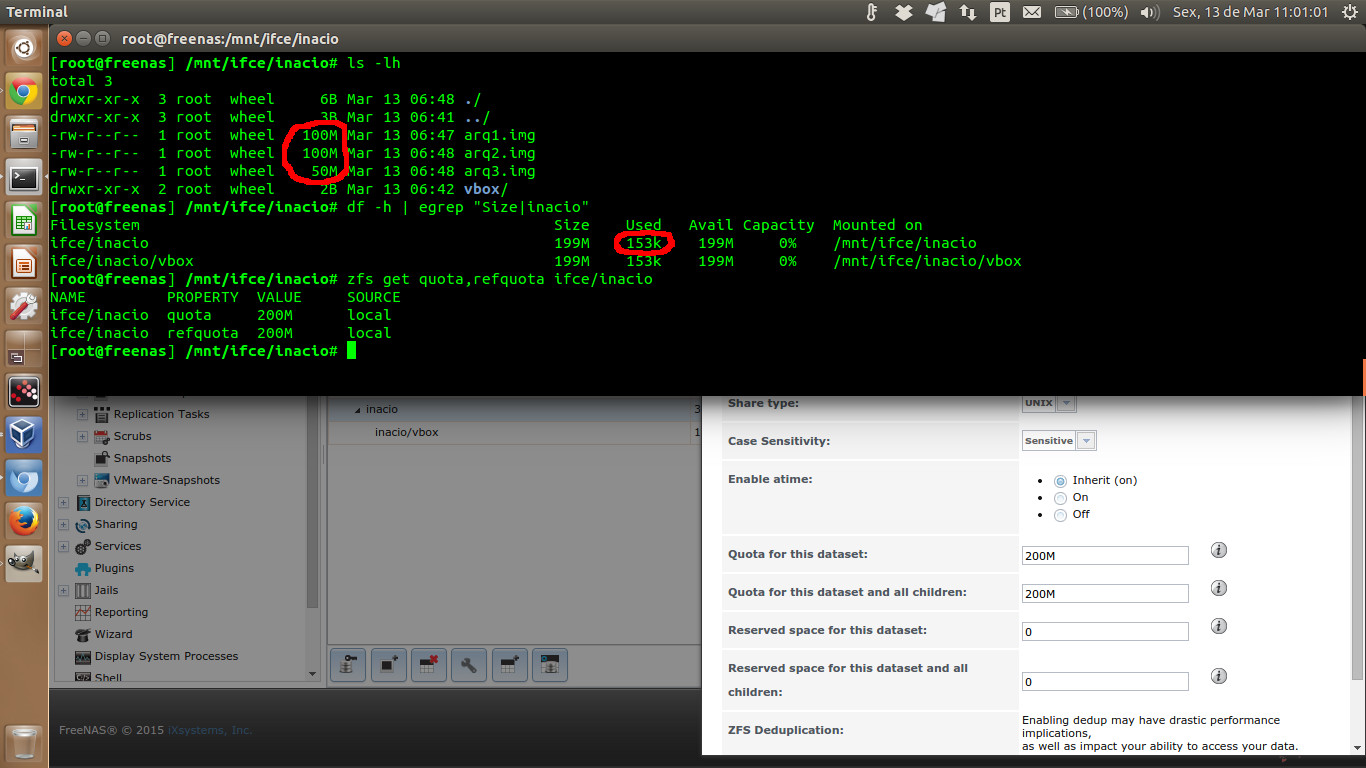Open Plugins in sidebar tree

coord(114,568)
